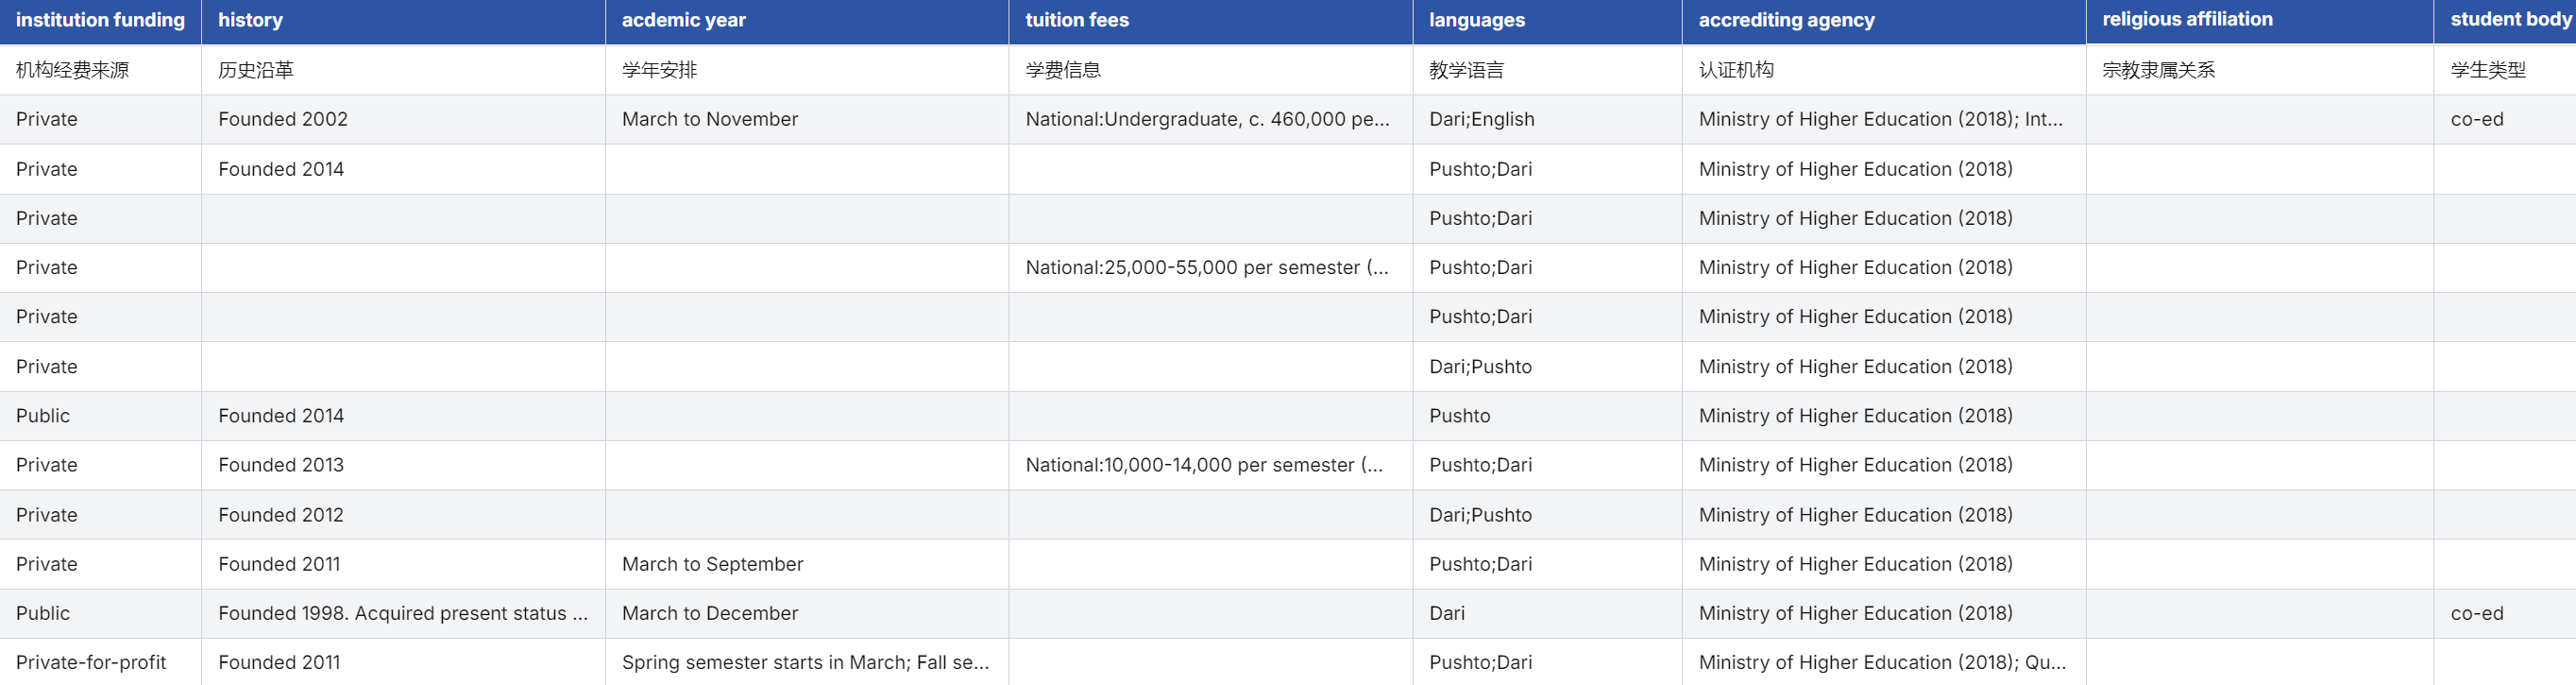Click the "Spring semester starts in March" cell
The image size is (2576, 685).
(805, 662)
